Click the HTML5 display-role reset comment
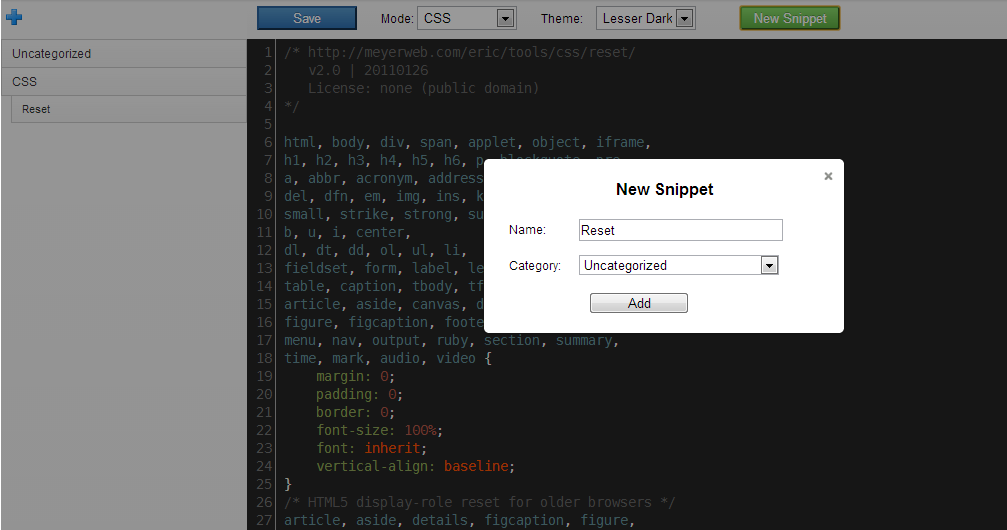 point(480,502)
